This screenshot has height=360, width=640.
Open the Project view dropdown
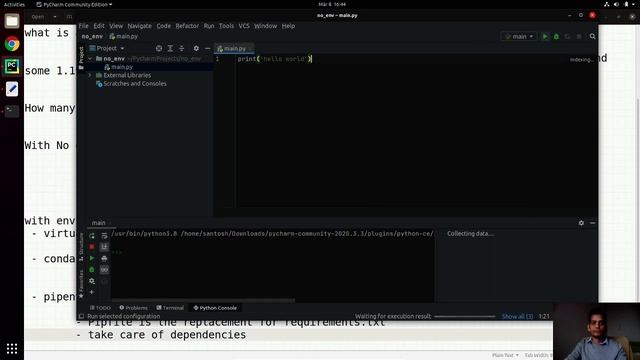107,48
